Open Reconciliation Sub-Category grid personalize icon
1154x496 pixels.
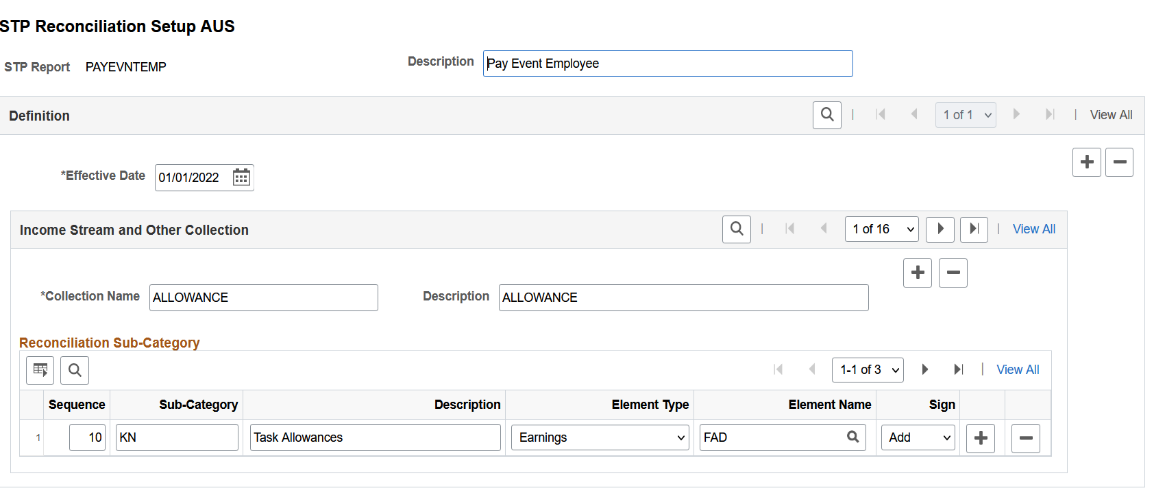(x=40, y=370)
